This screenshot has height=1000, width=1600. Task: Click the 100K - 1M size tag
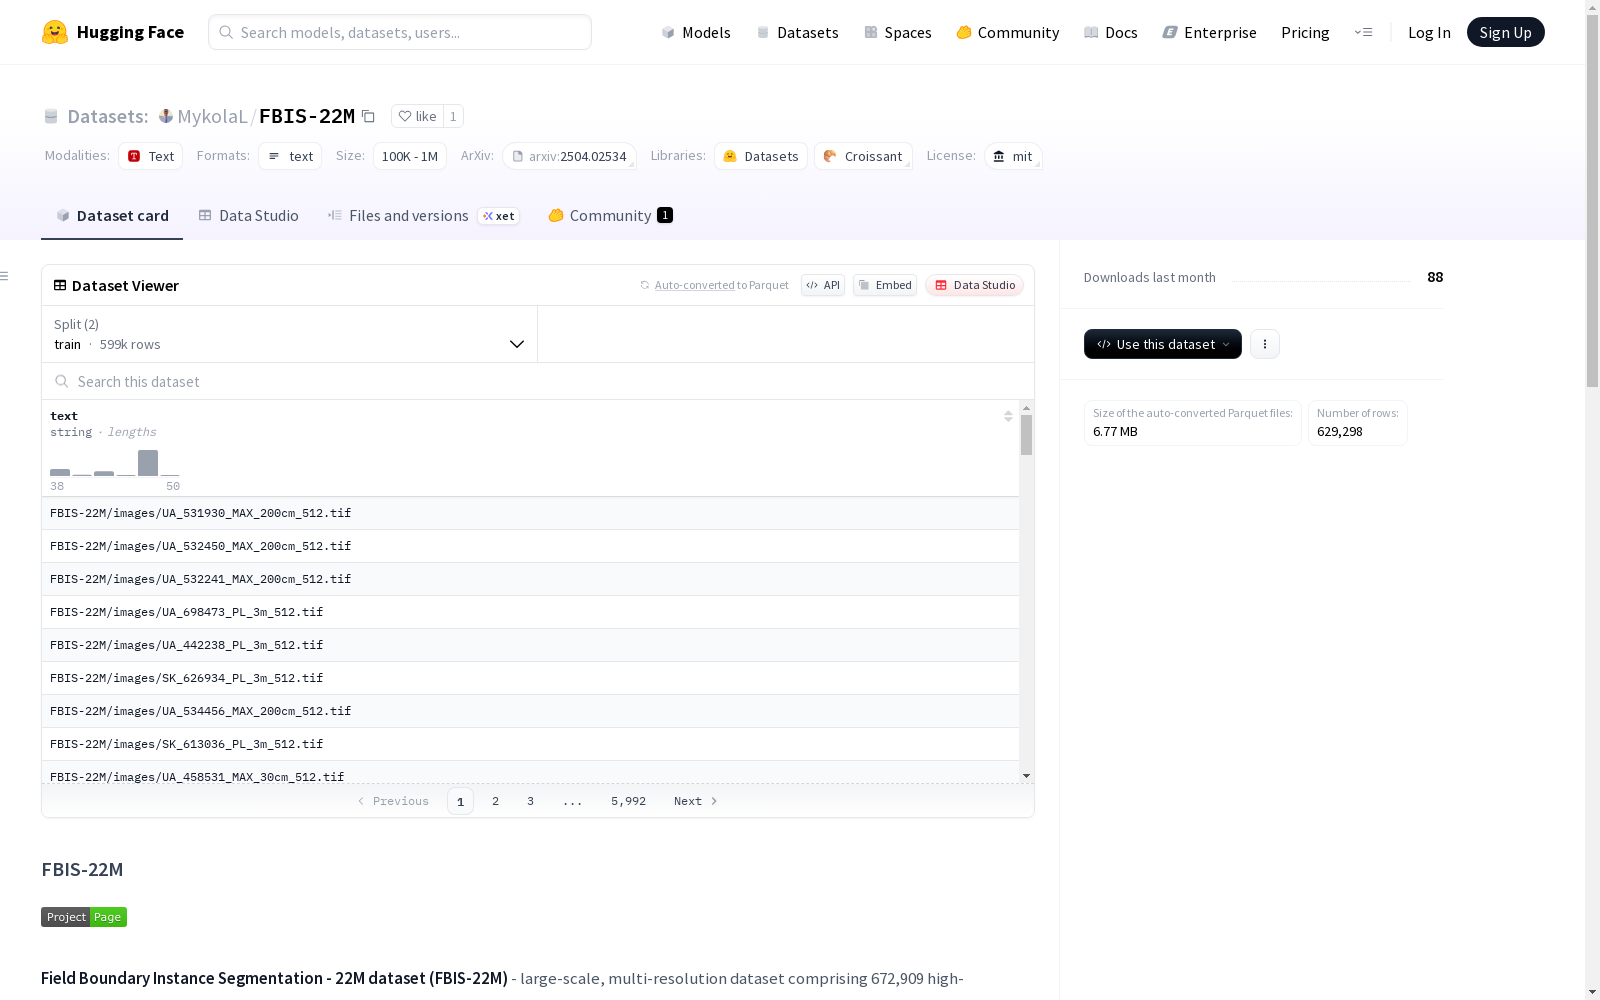410,156
